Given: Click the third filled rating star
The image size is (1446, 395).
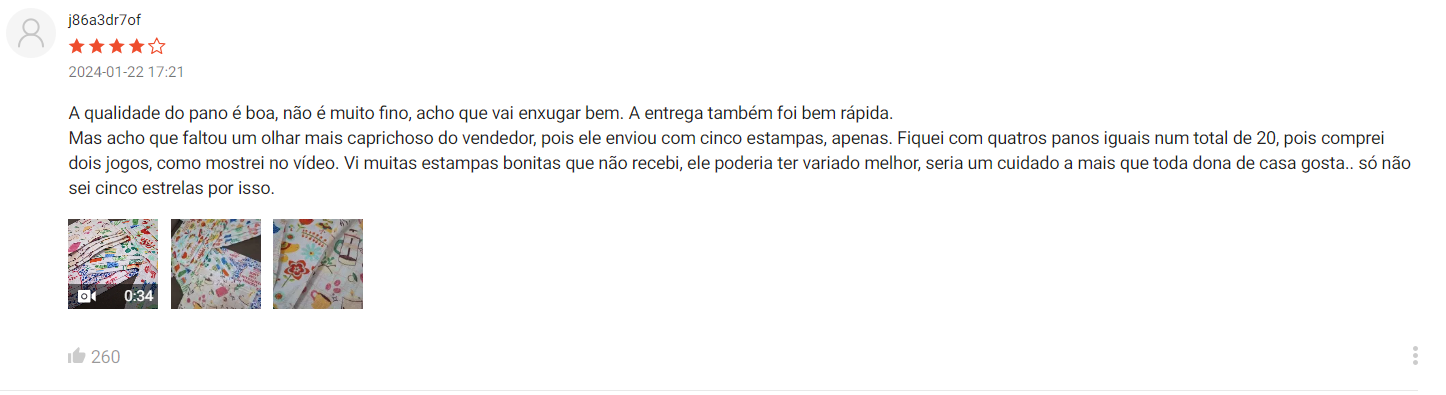Looking at the screenshot, I should 117,46.
